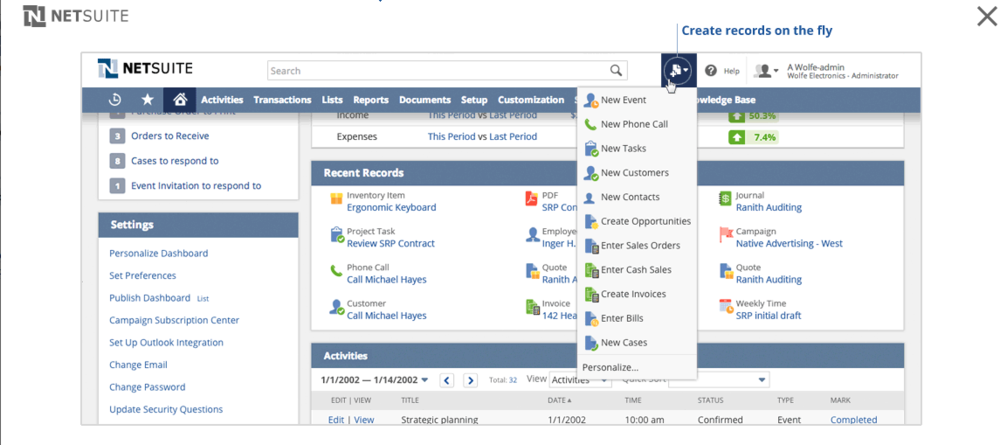
Task: Click the Help question mark icon
Action: 711,71
